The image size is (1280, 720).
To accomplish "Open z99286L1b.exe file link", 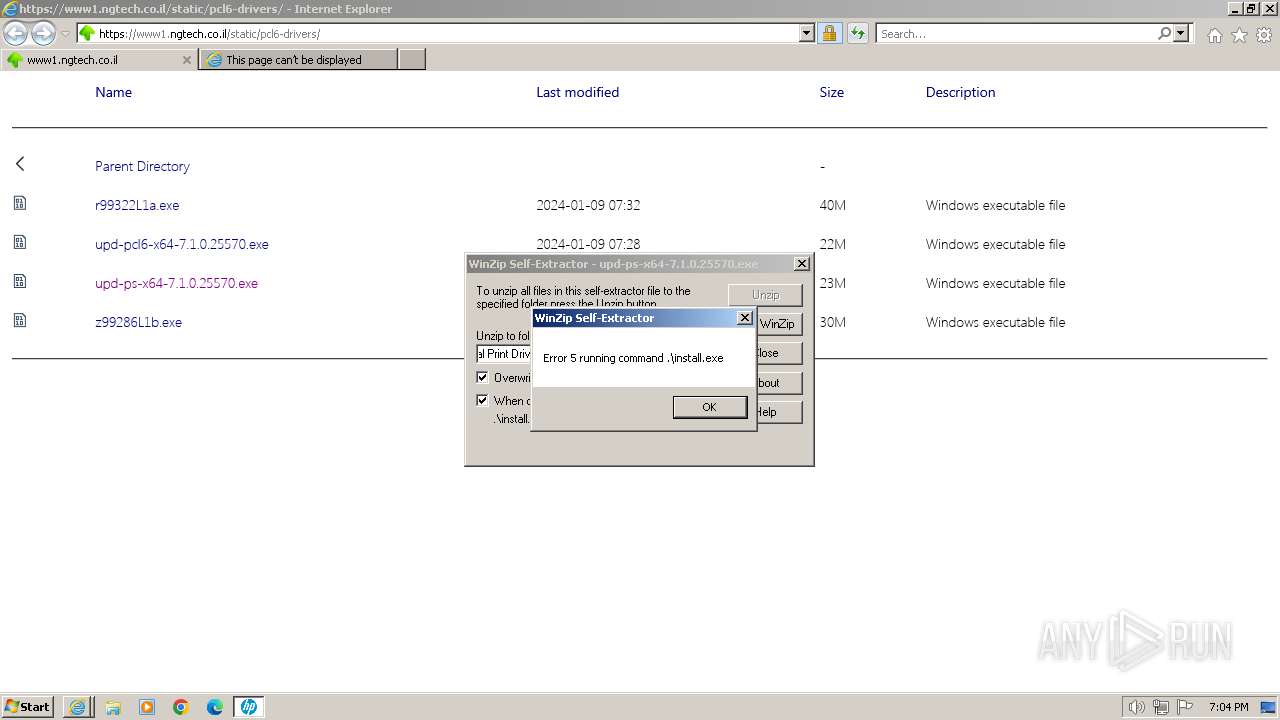I will 138,322.
